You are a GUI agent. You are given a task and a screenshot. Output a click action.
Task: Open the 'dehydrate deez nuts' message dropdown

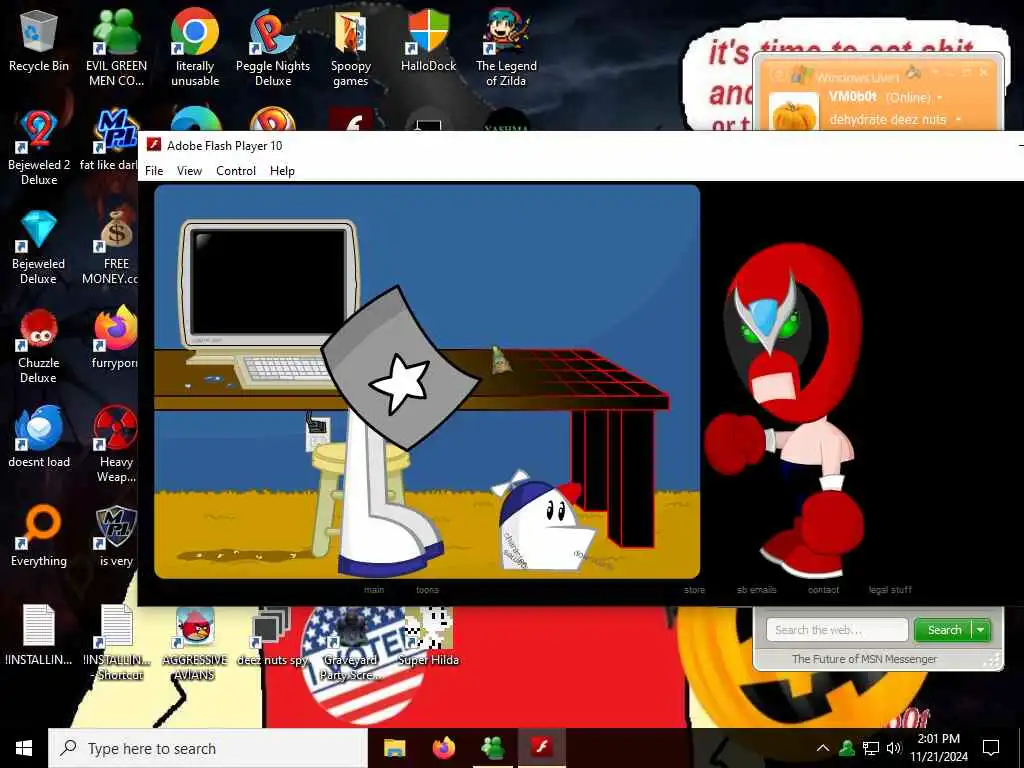coord(958,120)
